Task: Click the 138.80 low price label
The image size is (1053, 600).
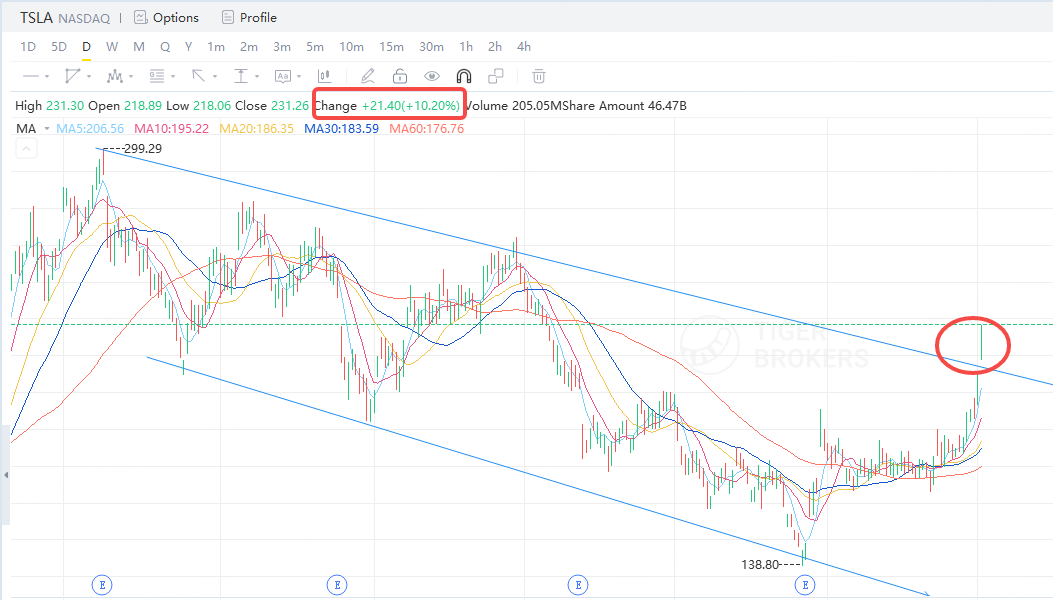Action: tap(760, 564)
